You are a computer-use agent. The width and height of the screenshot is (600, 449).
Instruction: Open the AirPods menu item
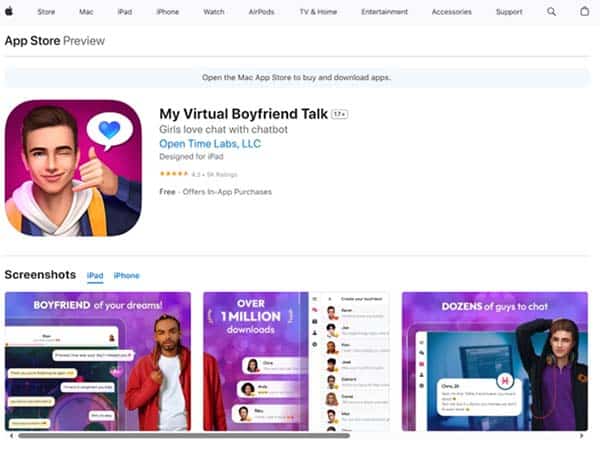[x=261, y=12]
